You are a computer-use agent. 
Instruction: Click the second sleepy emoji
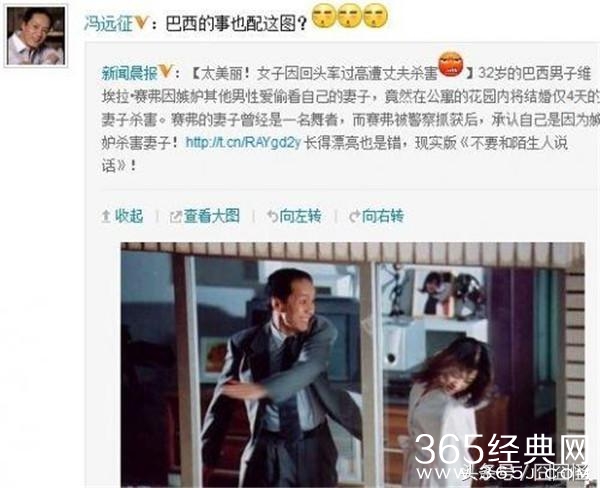click(349, 16)
